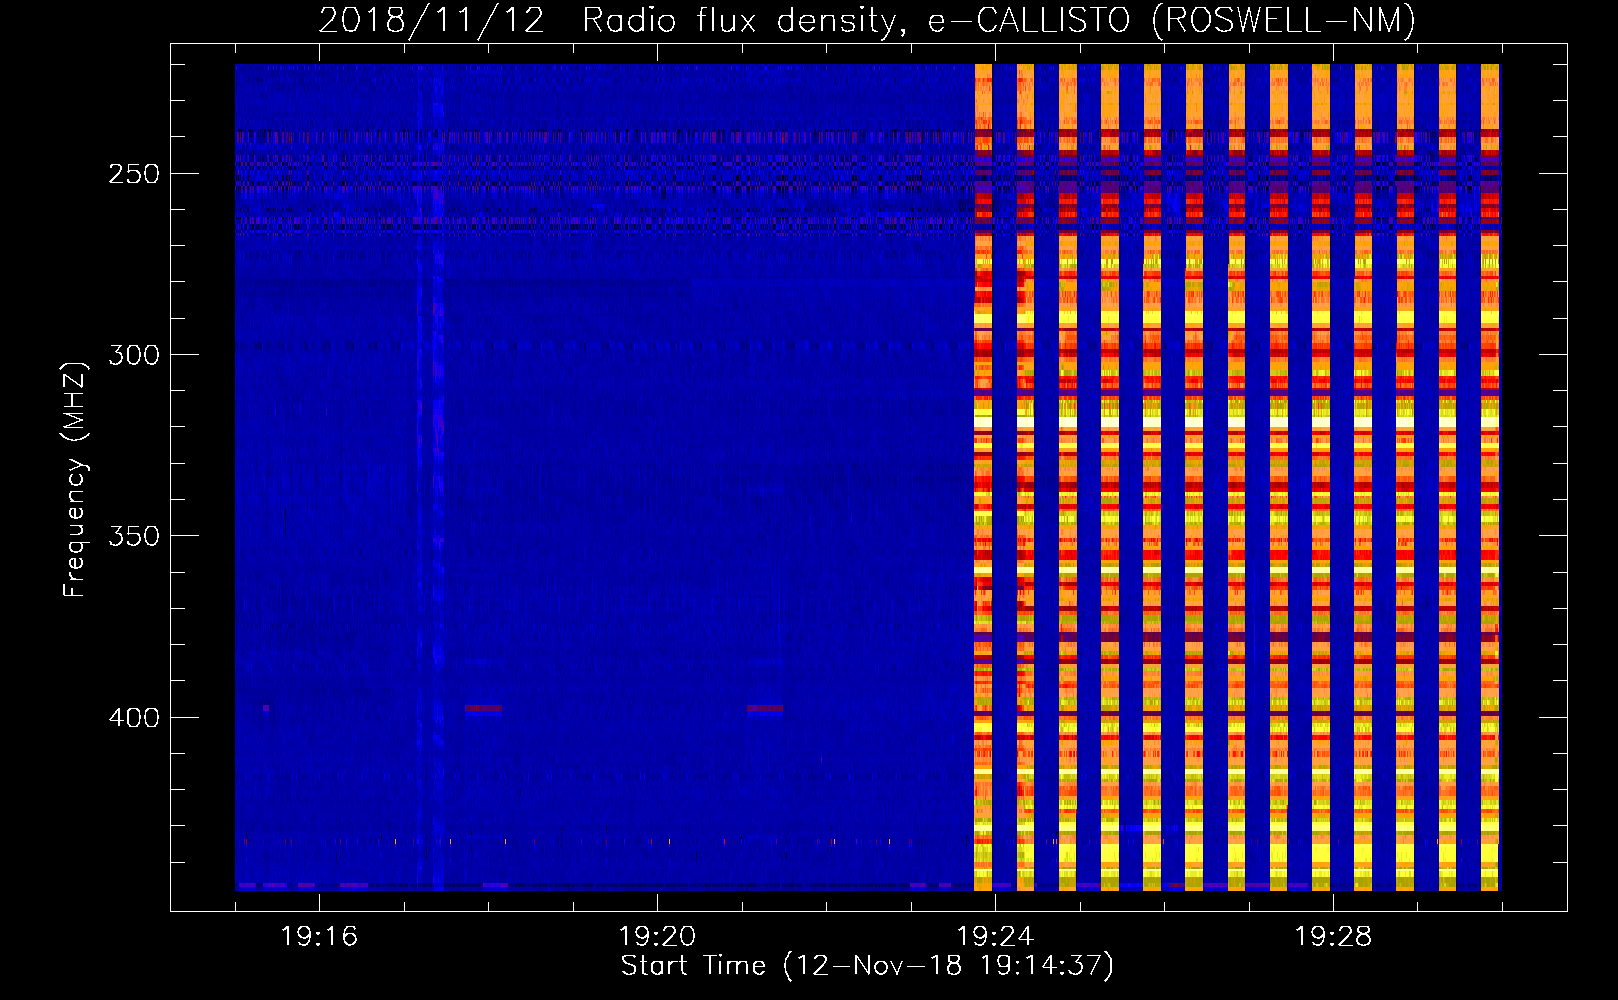Click the 250 frequency tick label

(134, 174)
